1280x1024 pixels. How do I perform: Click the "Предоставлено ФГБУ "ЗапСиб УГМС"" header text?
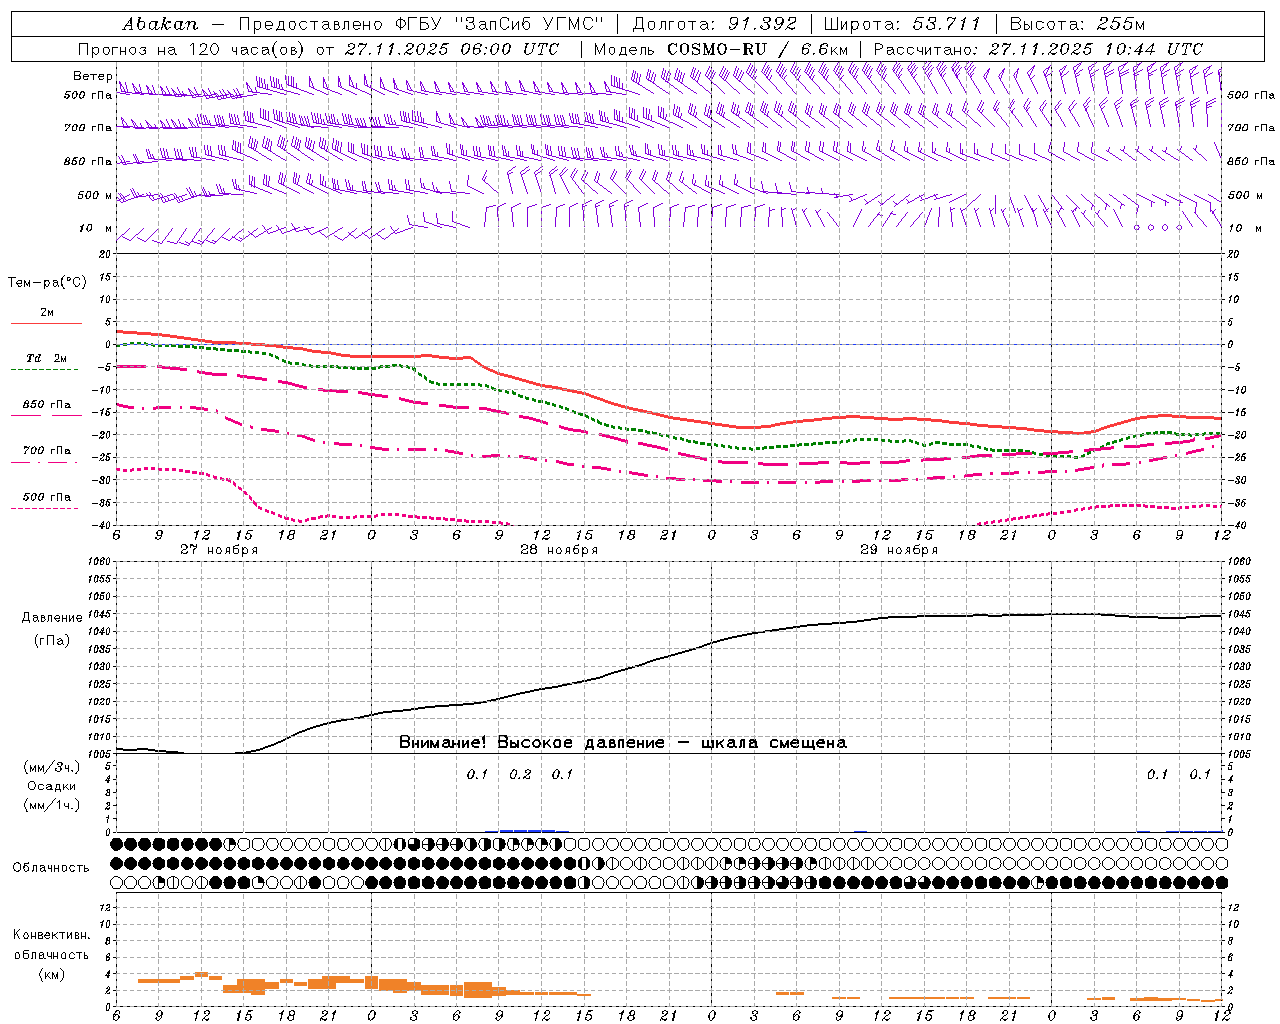point(421,24)
